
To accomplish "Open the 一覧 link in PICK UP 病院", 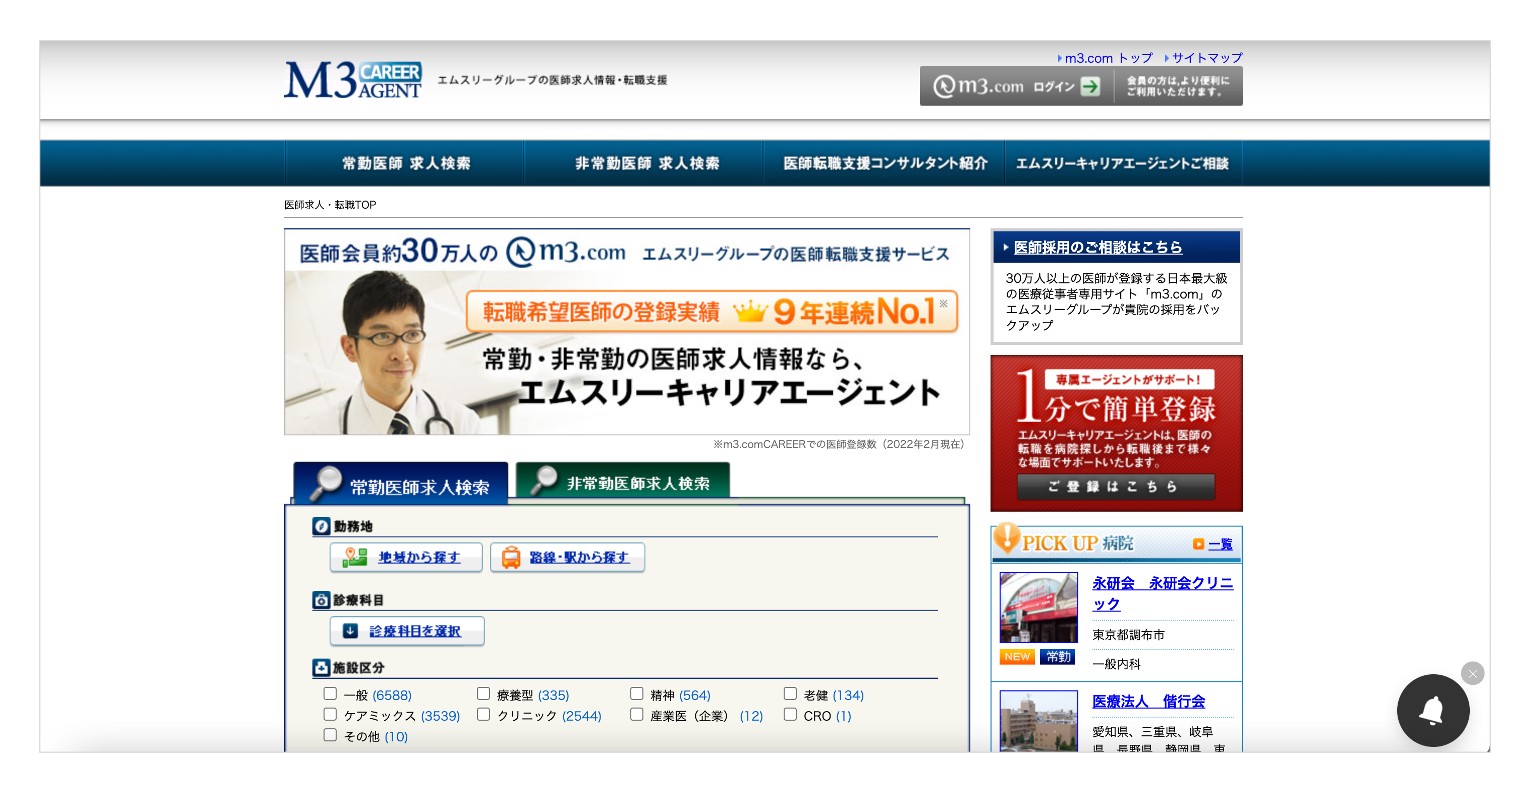I will coord(1220,544).
